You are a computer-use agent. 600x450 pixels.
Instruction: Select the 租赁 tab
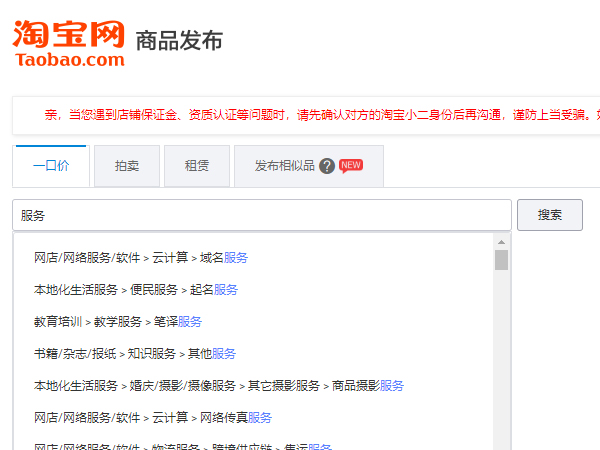[x=197, y=166]
